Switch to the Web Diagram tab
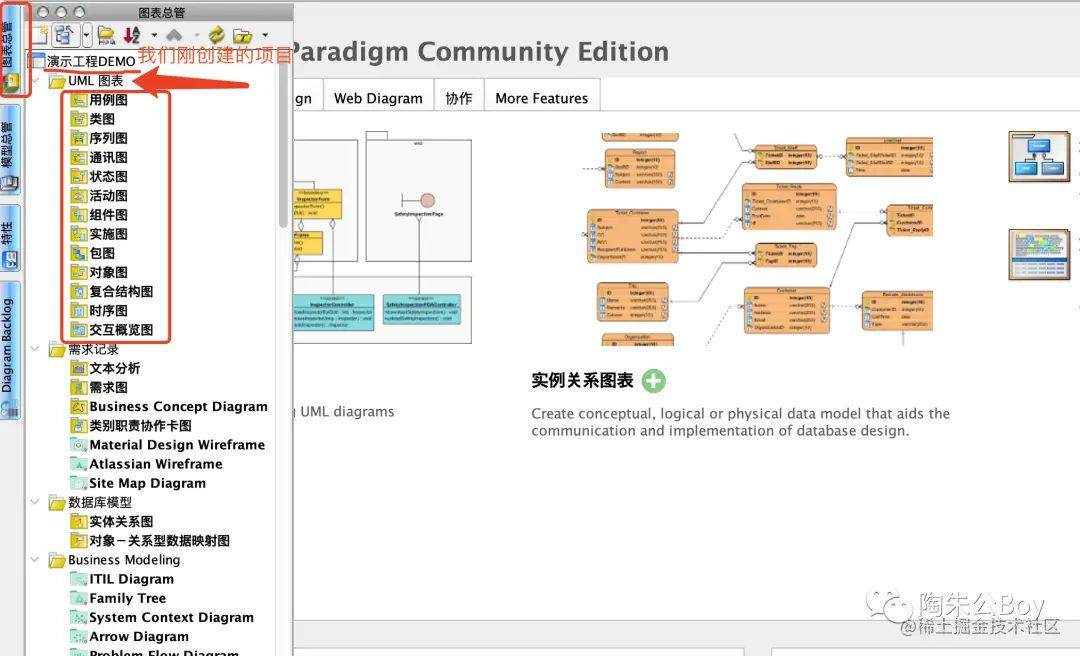 [x=378, y=99]
